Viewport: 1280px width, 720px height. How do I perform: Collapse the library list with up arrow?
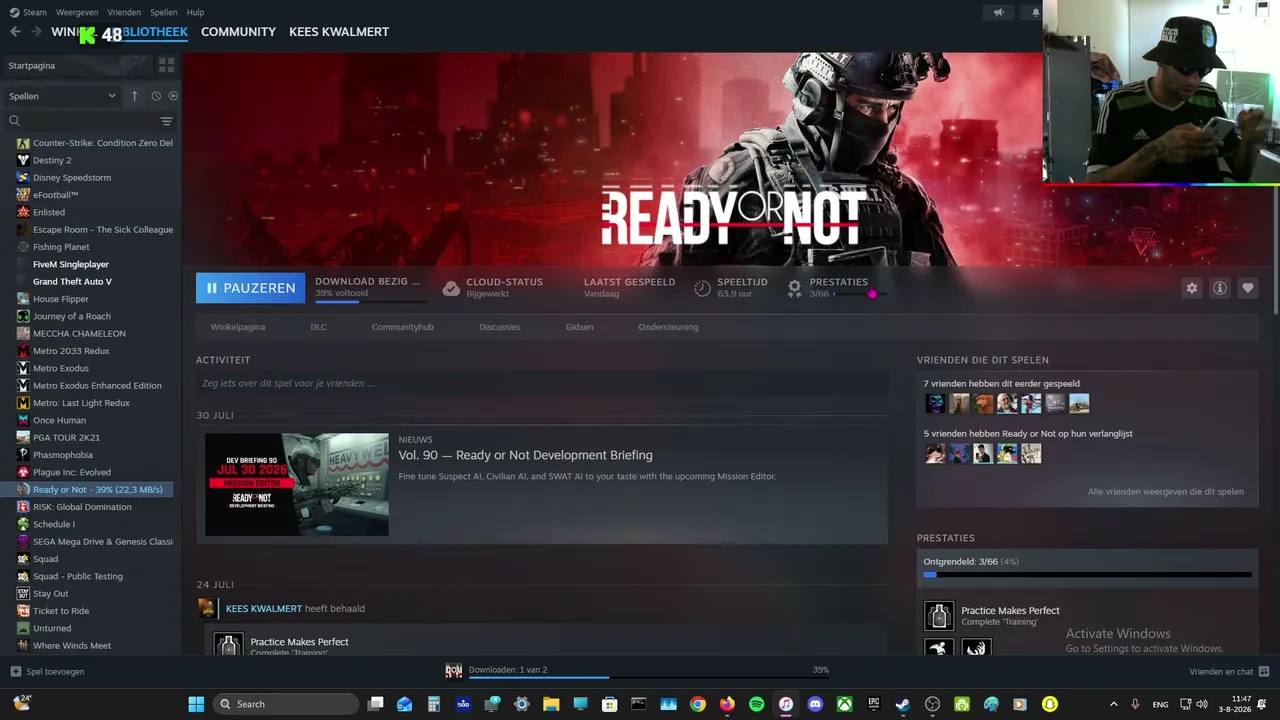(134, 96)
